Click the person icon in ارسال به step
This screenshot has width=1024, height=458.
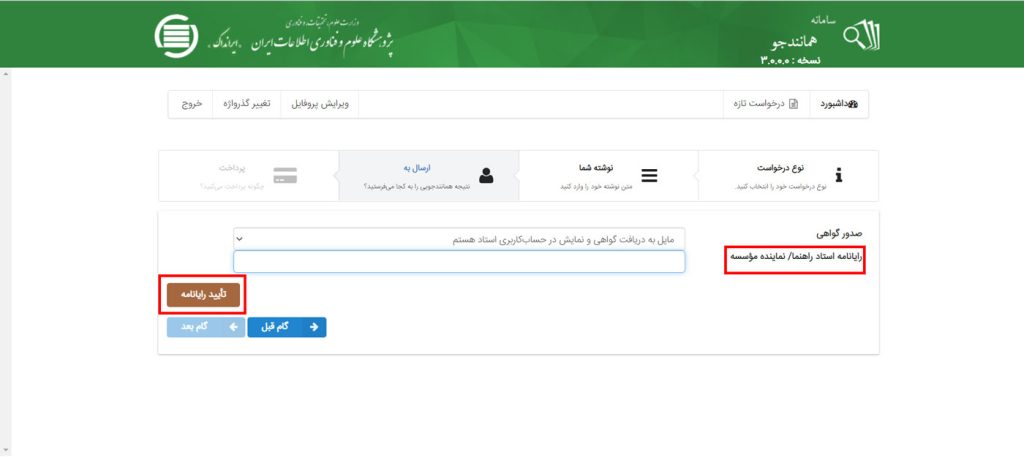pos(487,175)
